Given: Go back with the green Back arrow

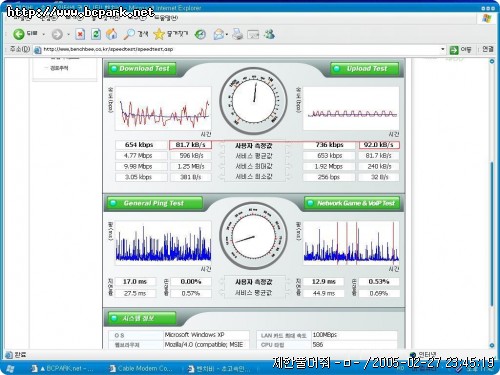Looking at the screenshot, I should coord(19,34).
